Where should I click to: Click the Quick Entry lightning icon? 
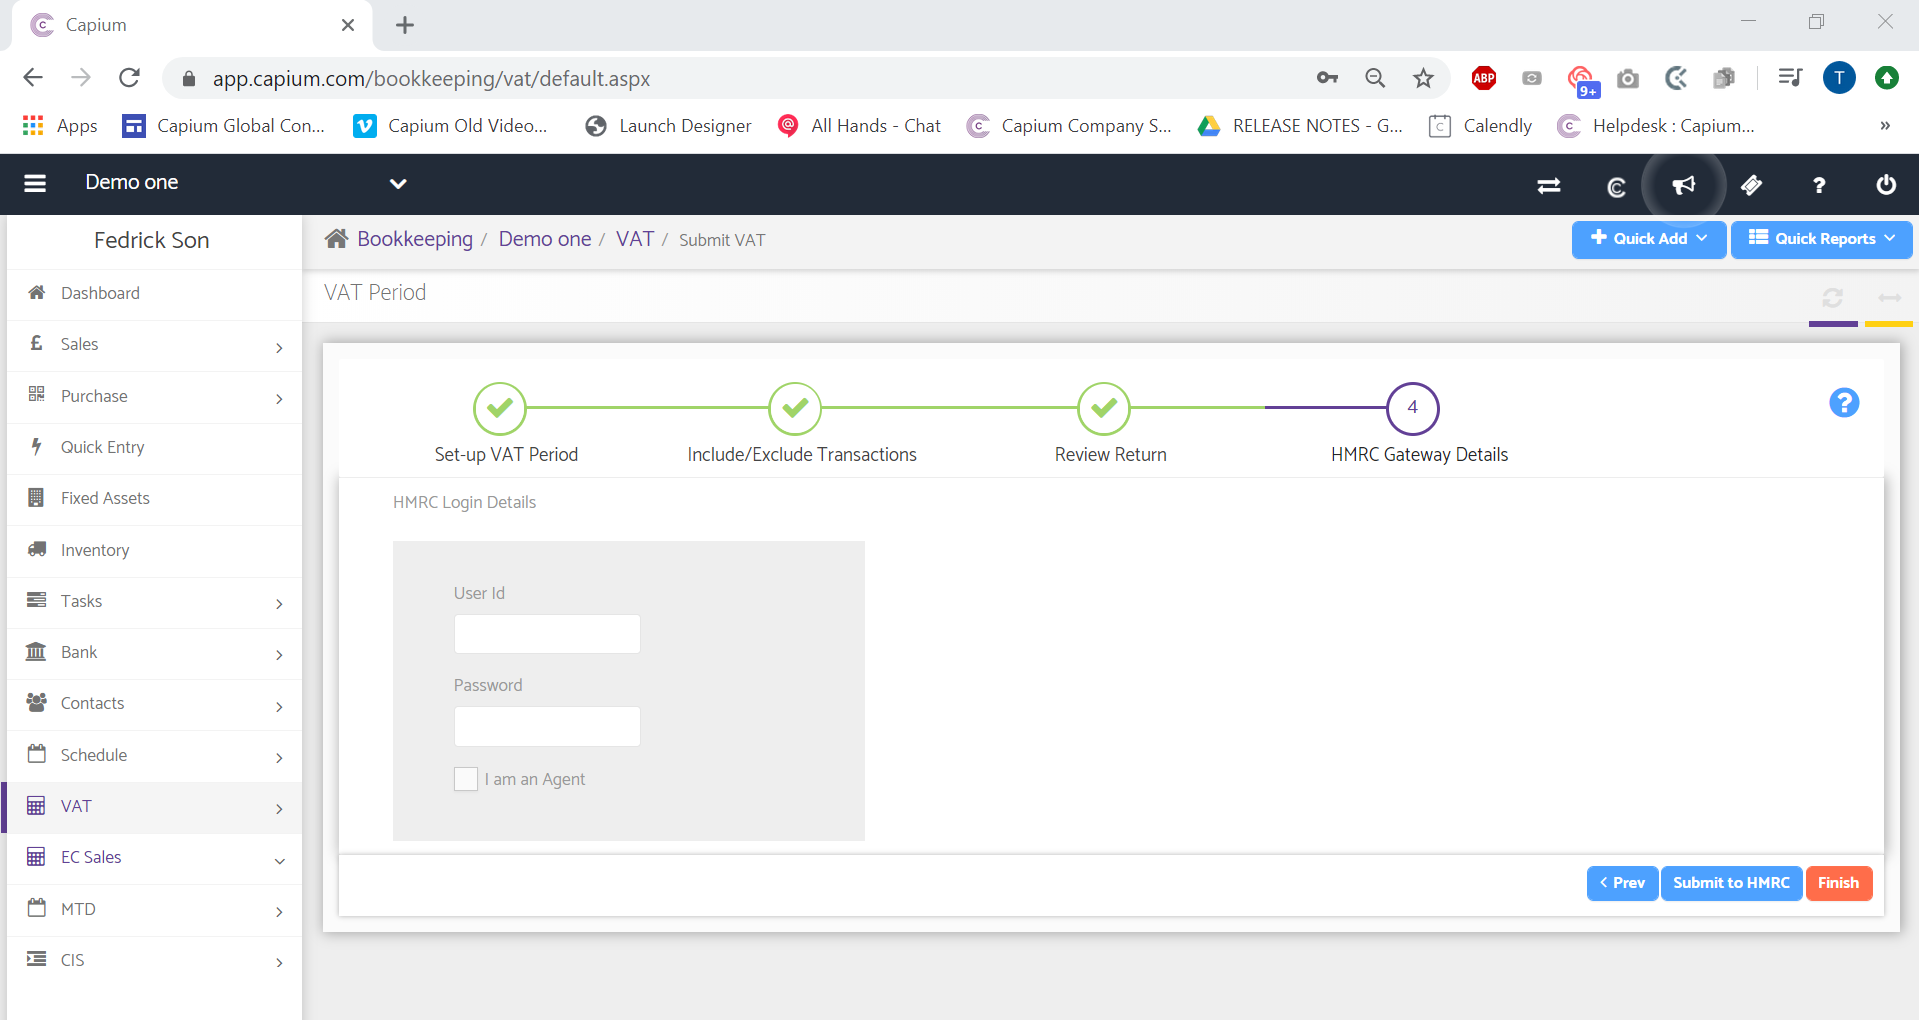[37, 446]
